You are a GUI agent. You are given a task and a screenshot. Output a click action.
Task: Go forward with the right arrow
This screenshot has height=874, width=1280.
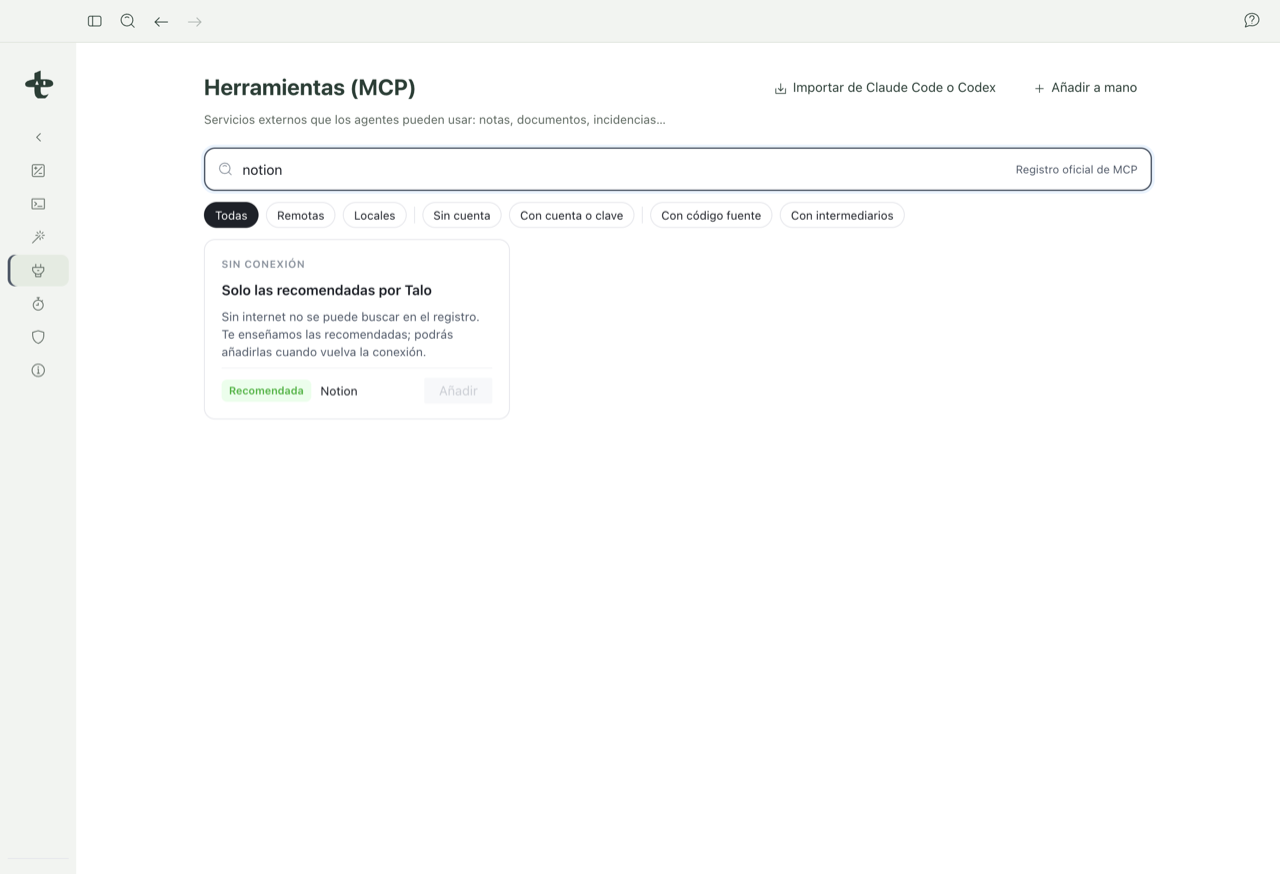tap(195, 21)
